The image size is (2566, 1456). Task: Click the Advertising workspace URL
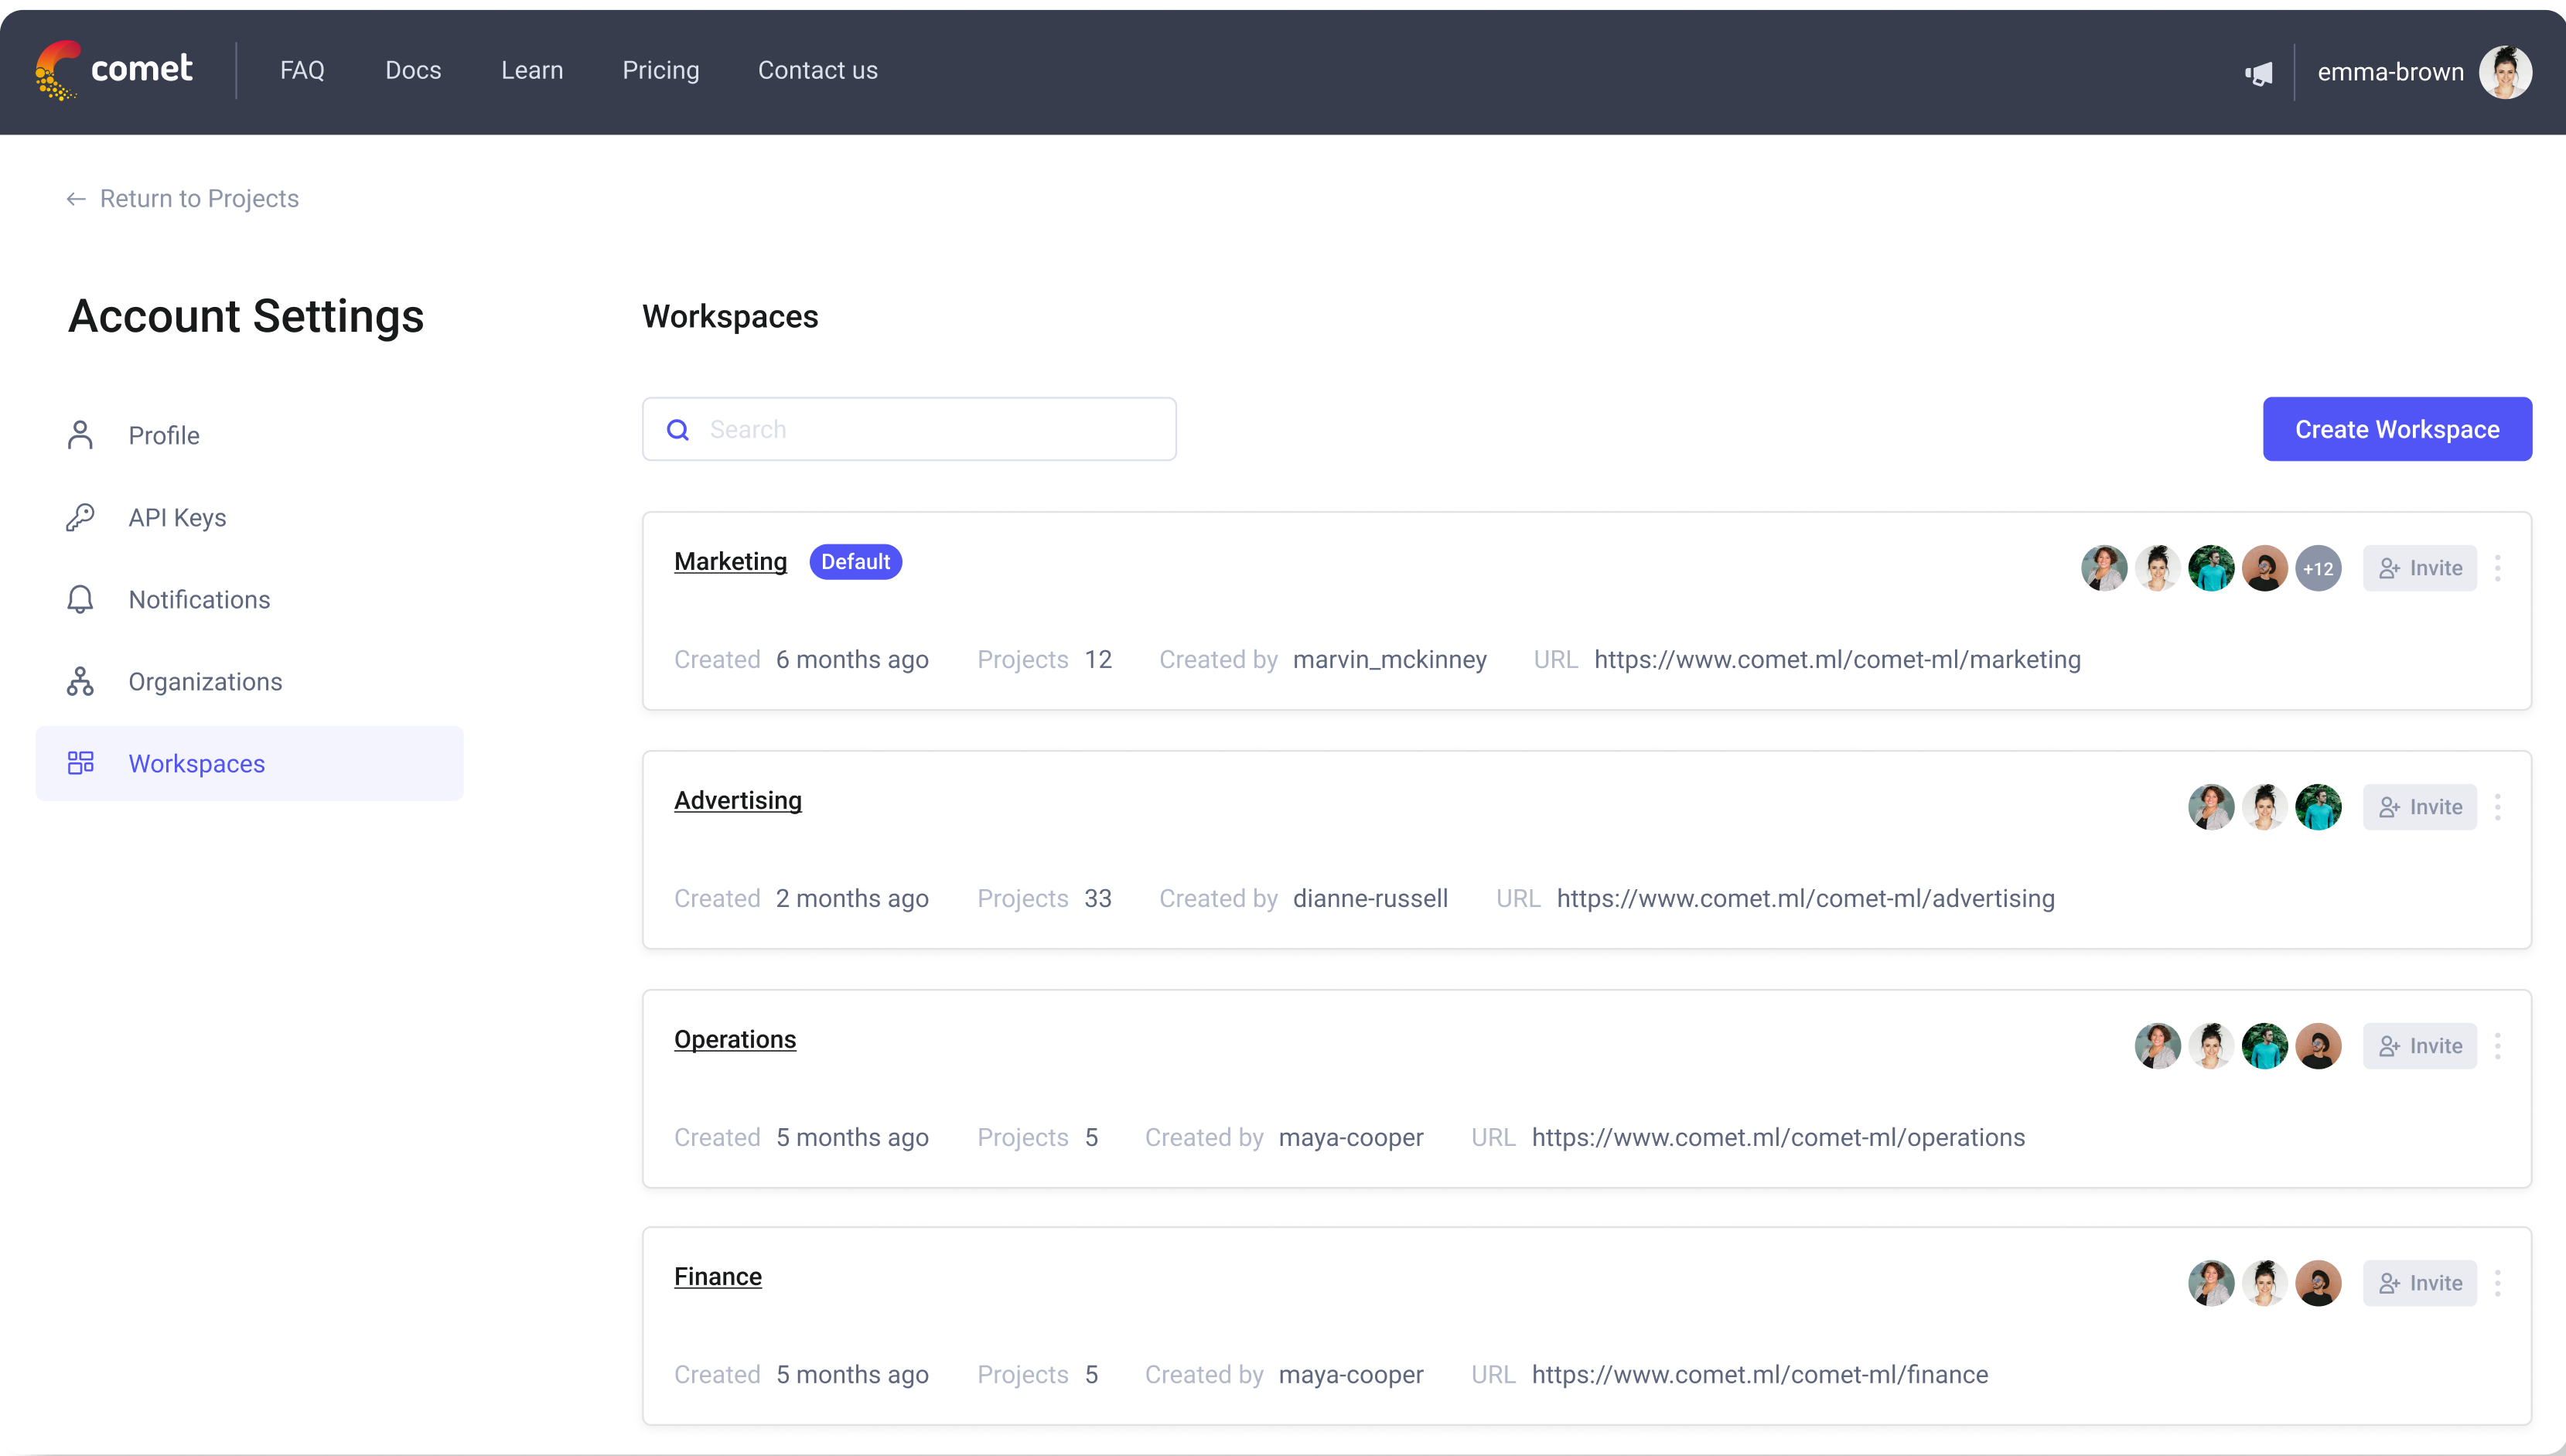[x=1805, y=898]
